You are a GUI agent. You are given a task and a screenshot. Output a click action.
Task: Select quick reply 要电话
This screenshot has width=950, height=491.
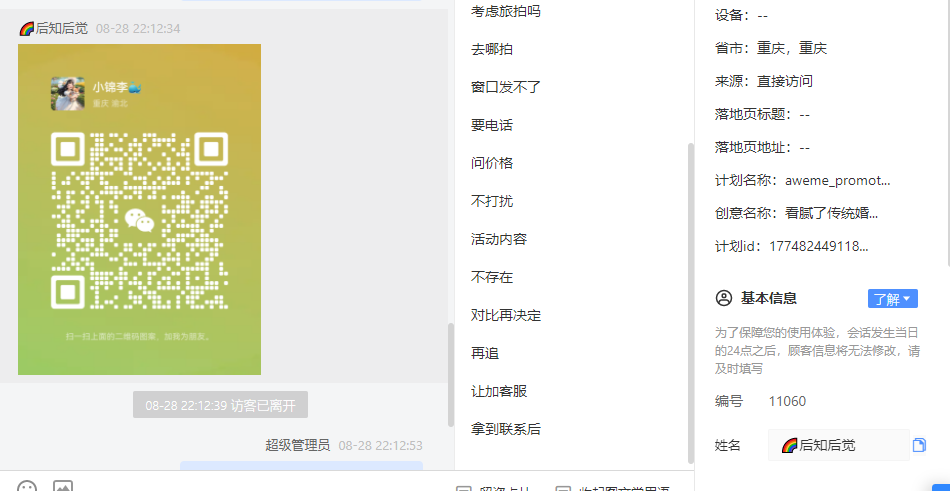[x=491, y=125]
